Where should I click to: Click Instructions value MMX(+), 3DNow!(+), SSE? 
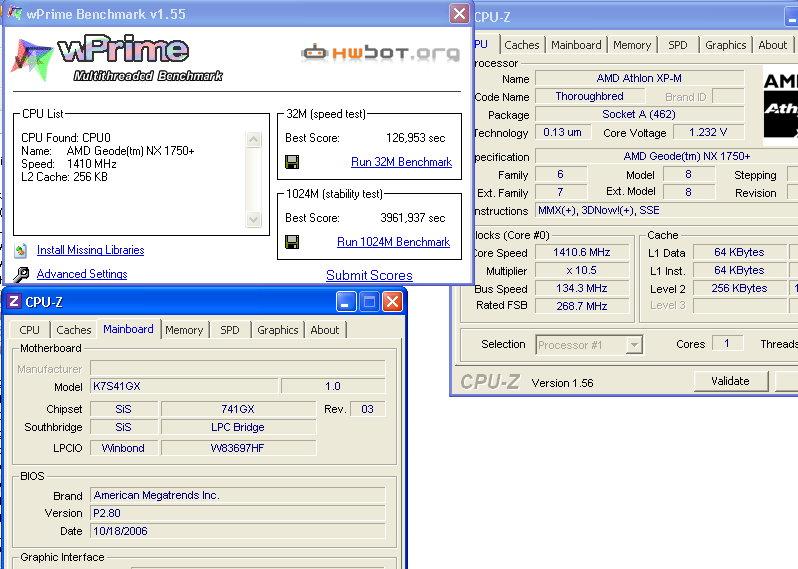coord(667,210)
